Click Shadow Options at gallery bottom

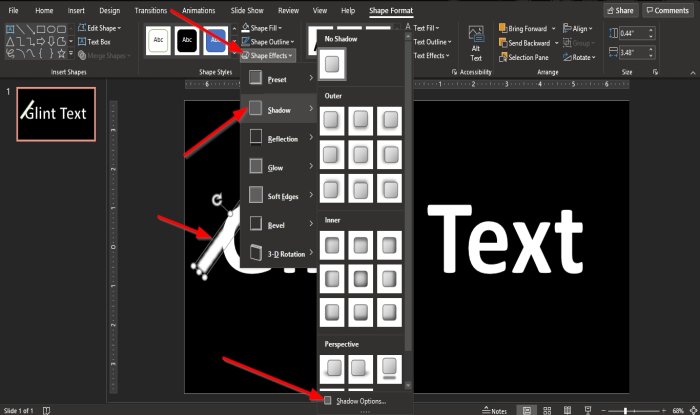[359, 400]
